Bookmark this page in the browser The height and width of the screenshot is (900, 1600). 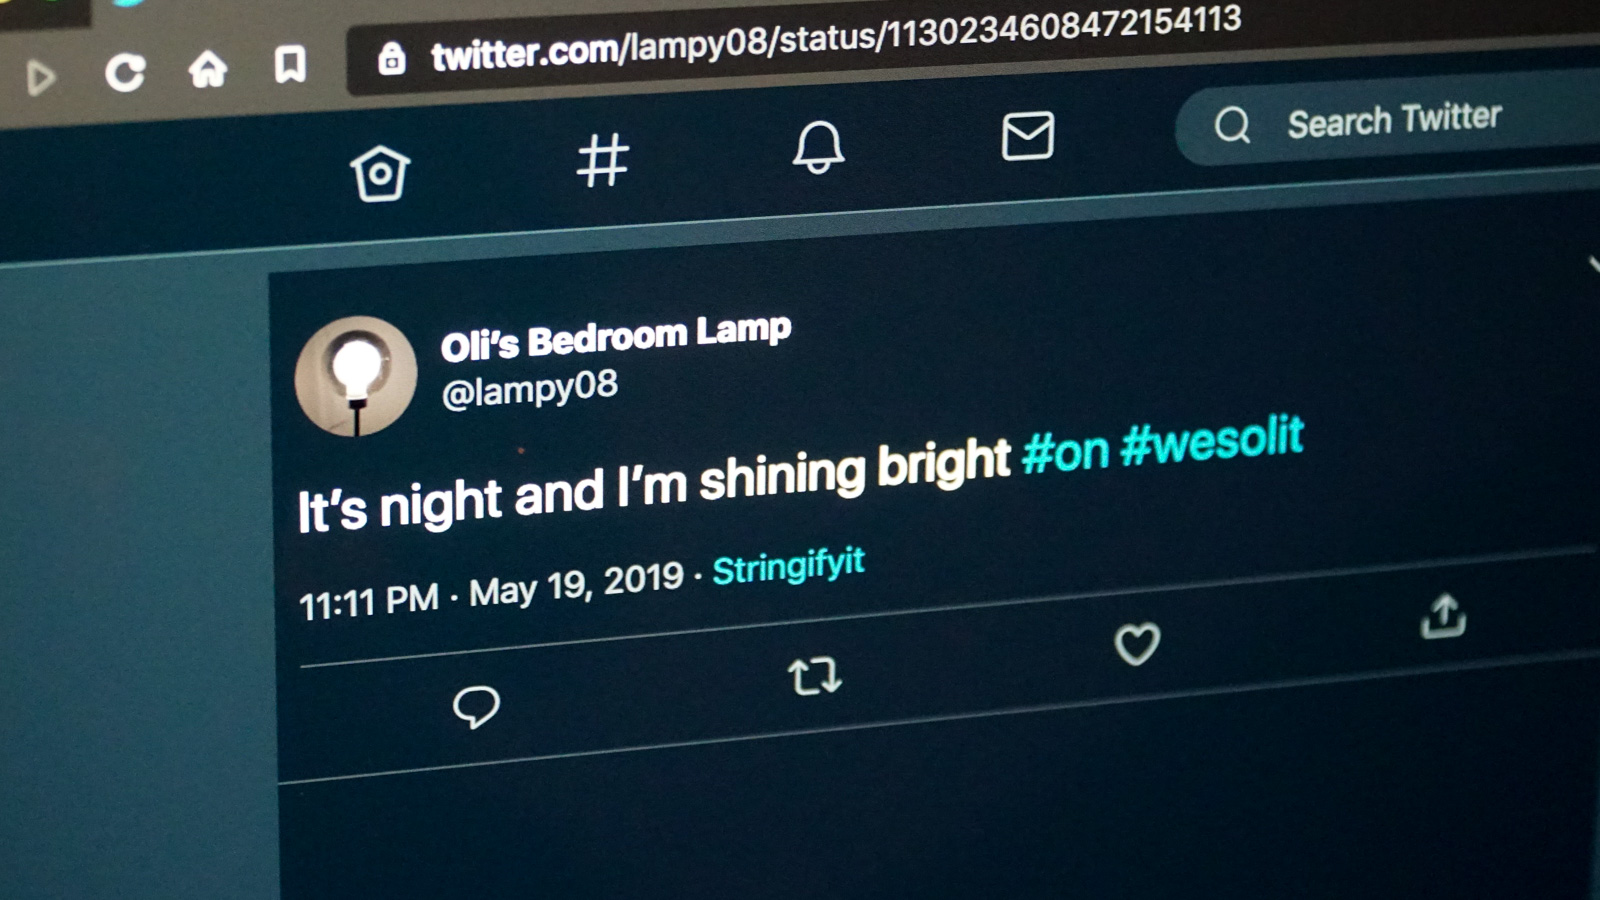point(290,65)
